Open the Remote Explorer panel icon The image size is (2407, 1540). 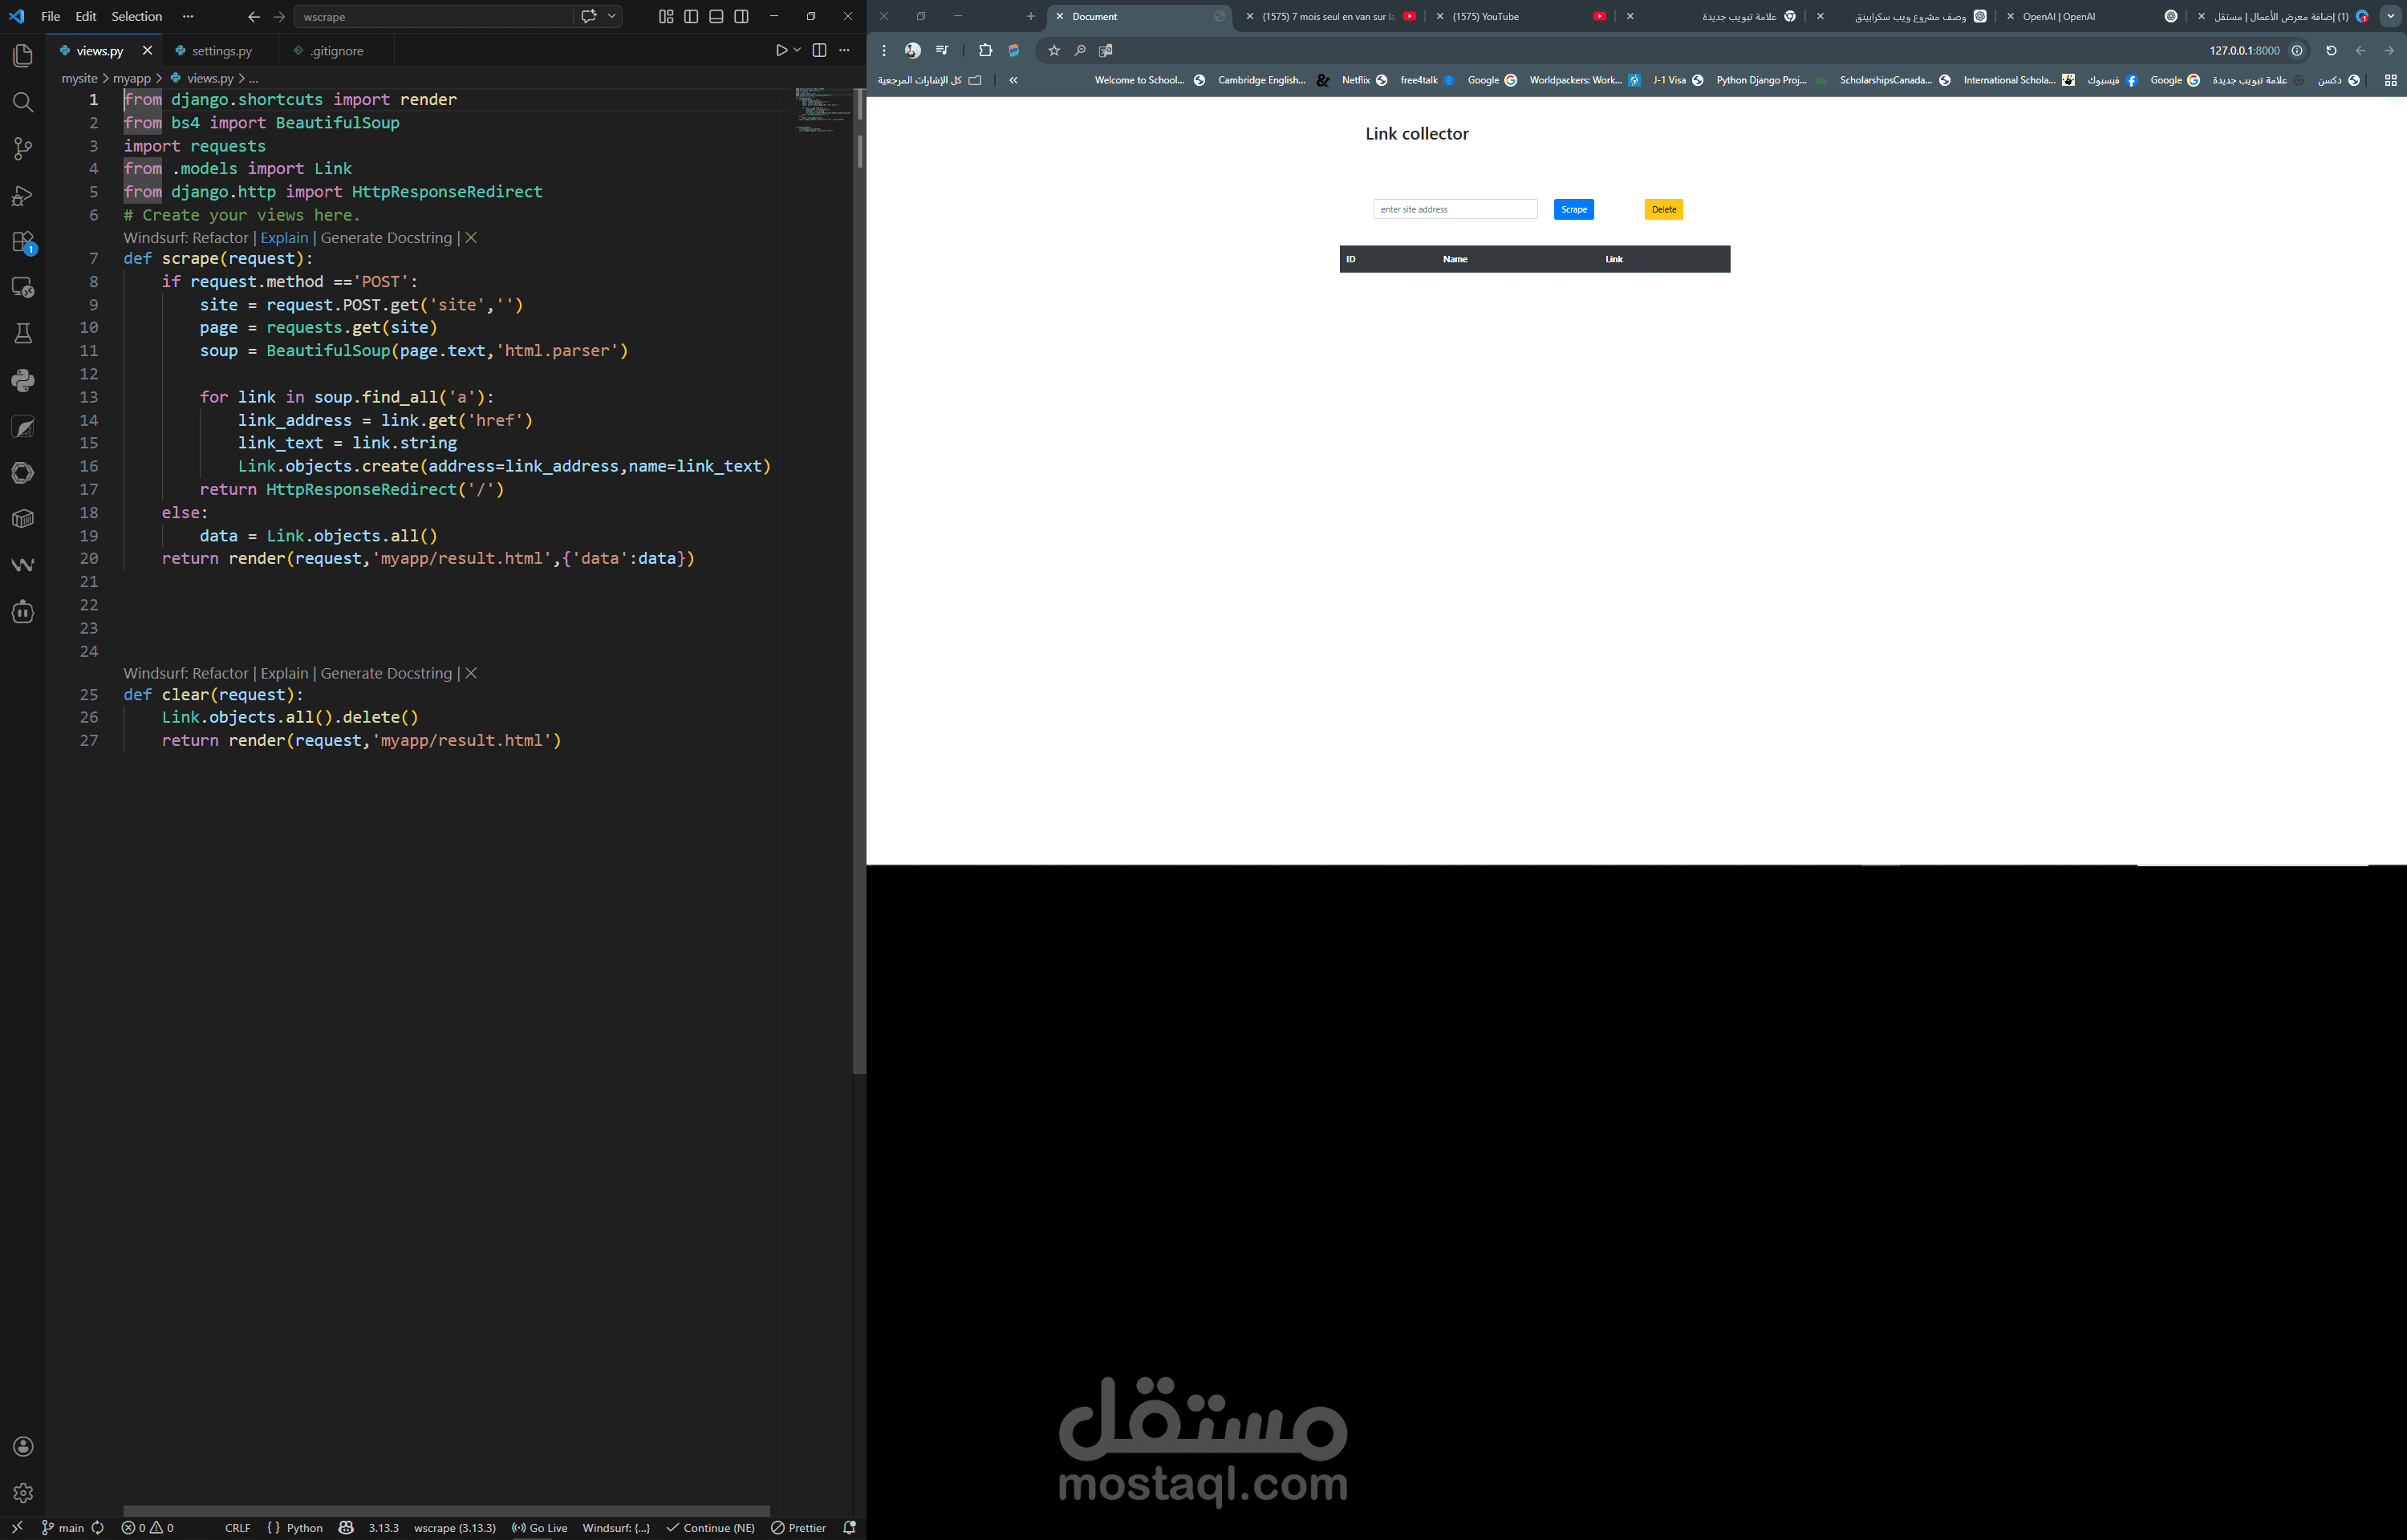(22, 288)
